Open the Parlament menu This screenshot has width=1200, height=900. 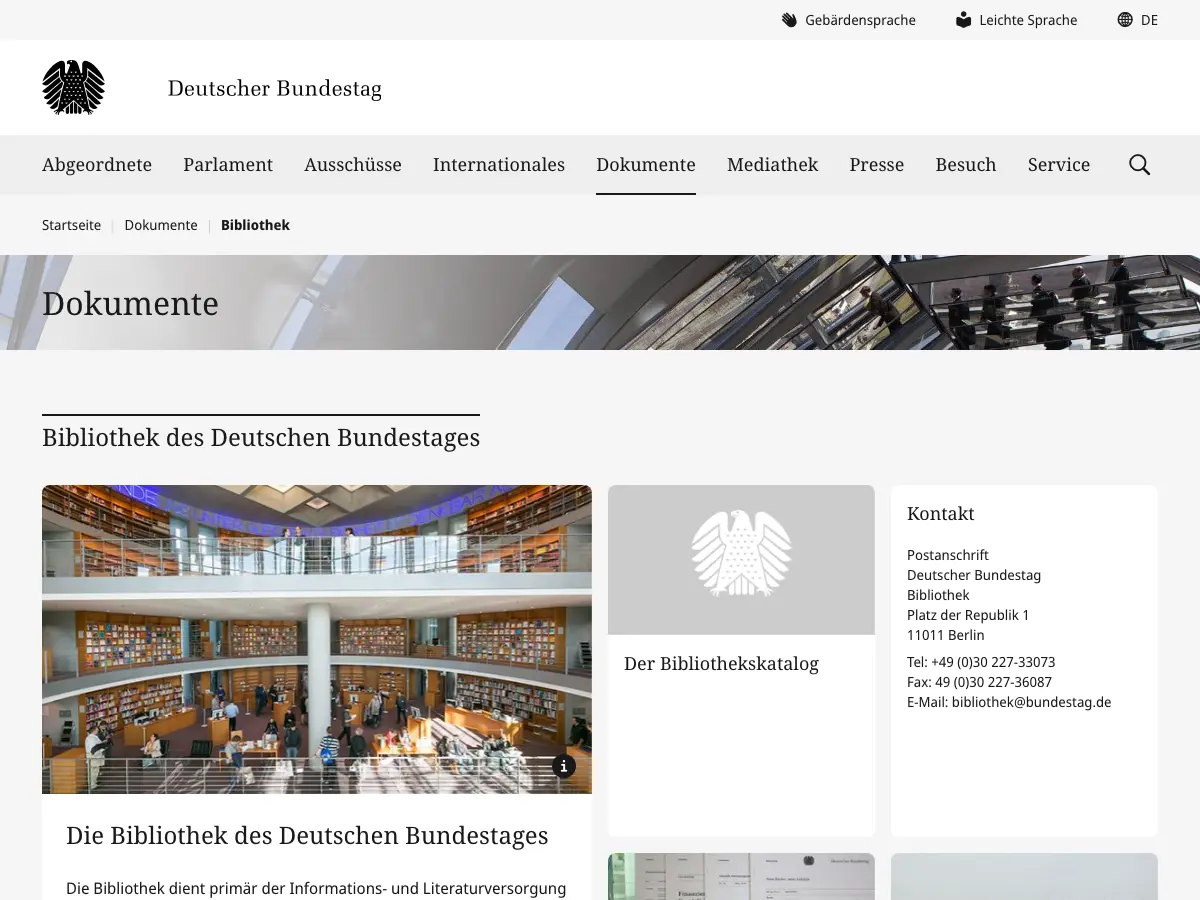pyautogui.click(x=228, y=165)
